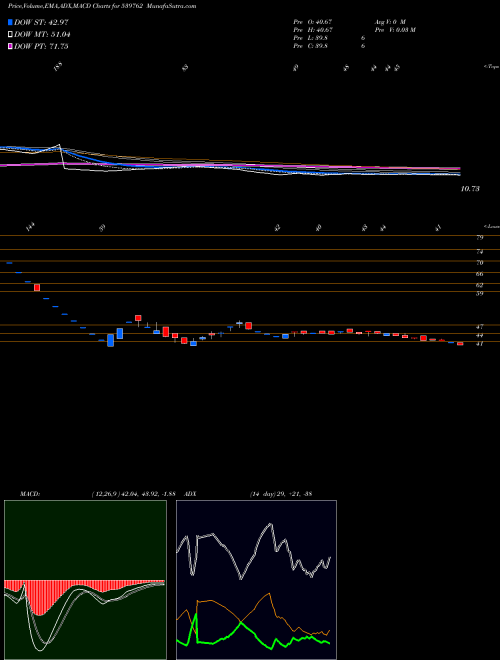Image resolution: width=500 pixels, height=660 pixels.
Task: Select the 'DOW ST: 42.97' legend text
Action: [x=41, y=23]
